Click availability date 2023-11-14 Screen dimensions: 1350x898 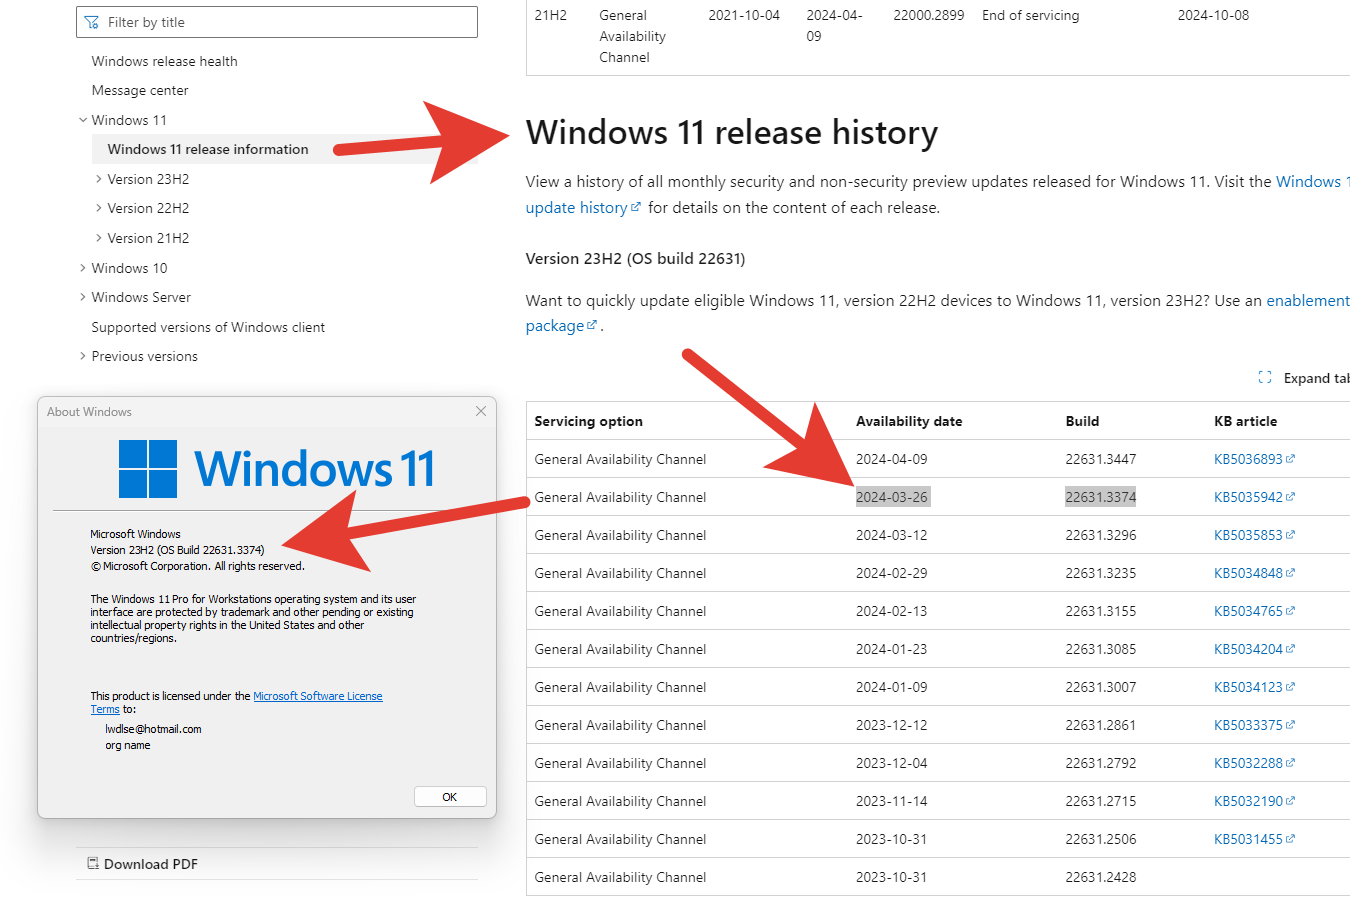click(x=892, y=801)
